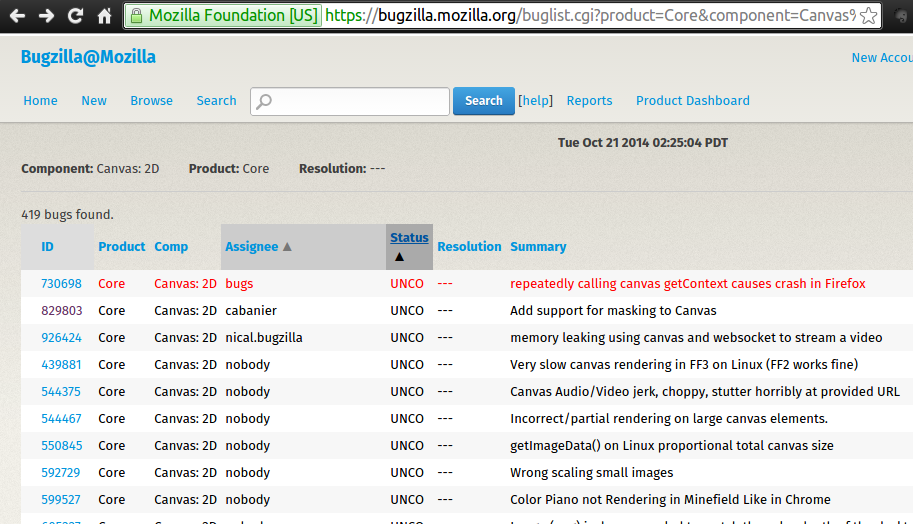The width and height of the screenshot is (913, 524).
Task: Sort bug list by Summary column
Action: [x=538, y=247]
